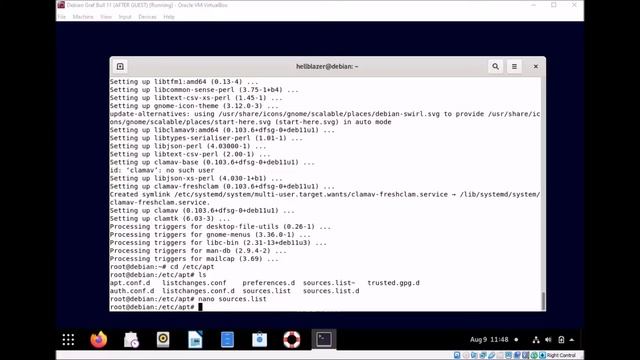This screenshot has height=360, width=640.
Task: Click 'apt.conf.d' in the ls output
Action: [130, 283]
